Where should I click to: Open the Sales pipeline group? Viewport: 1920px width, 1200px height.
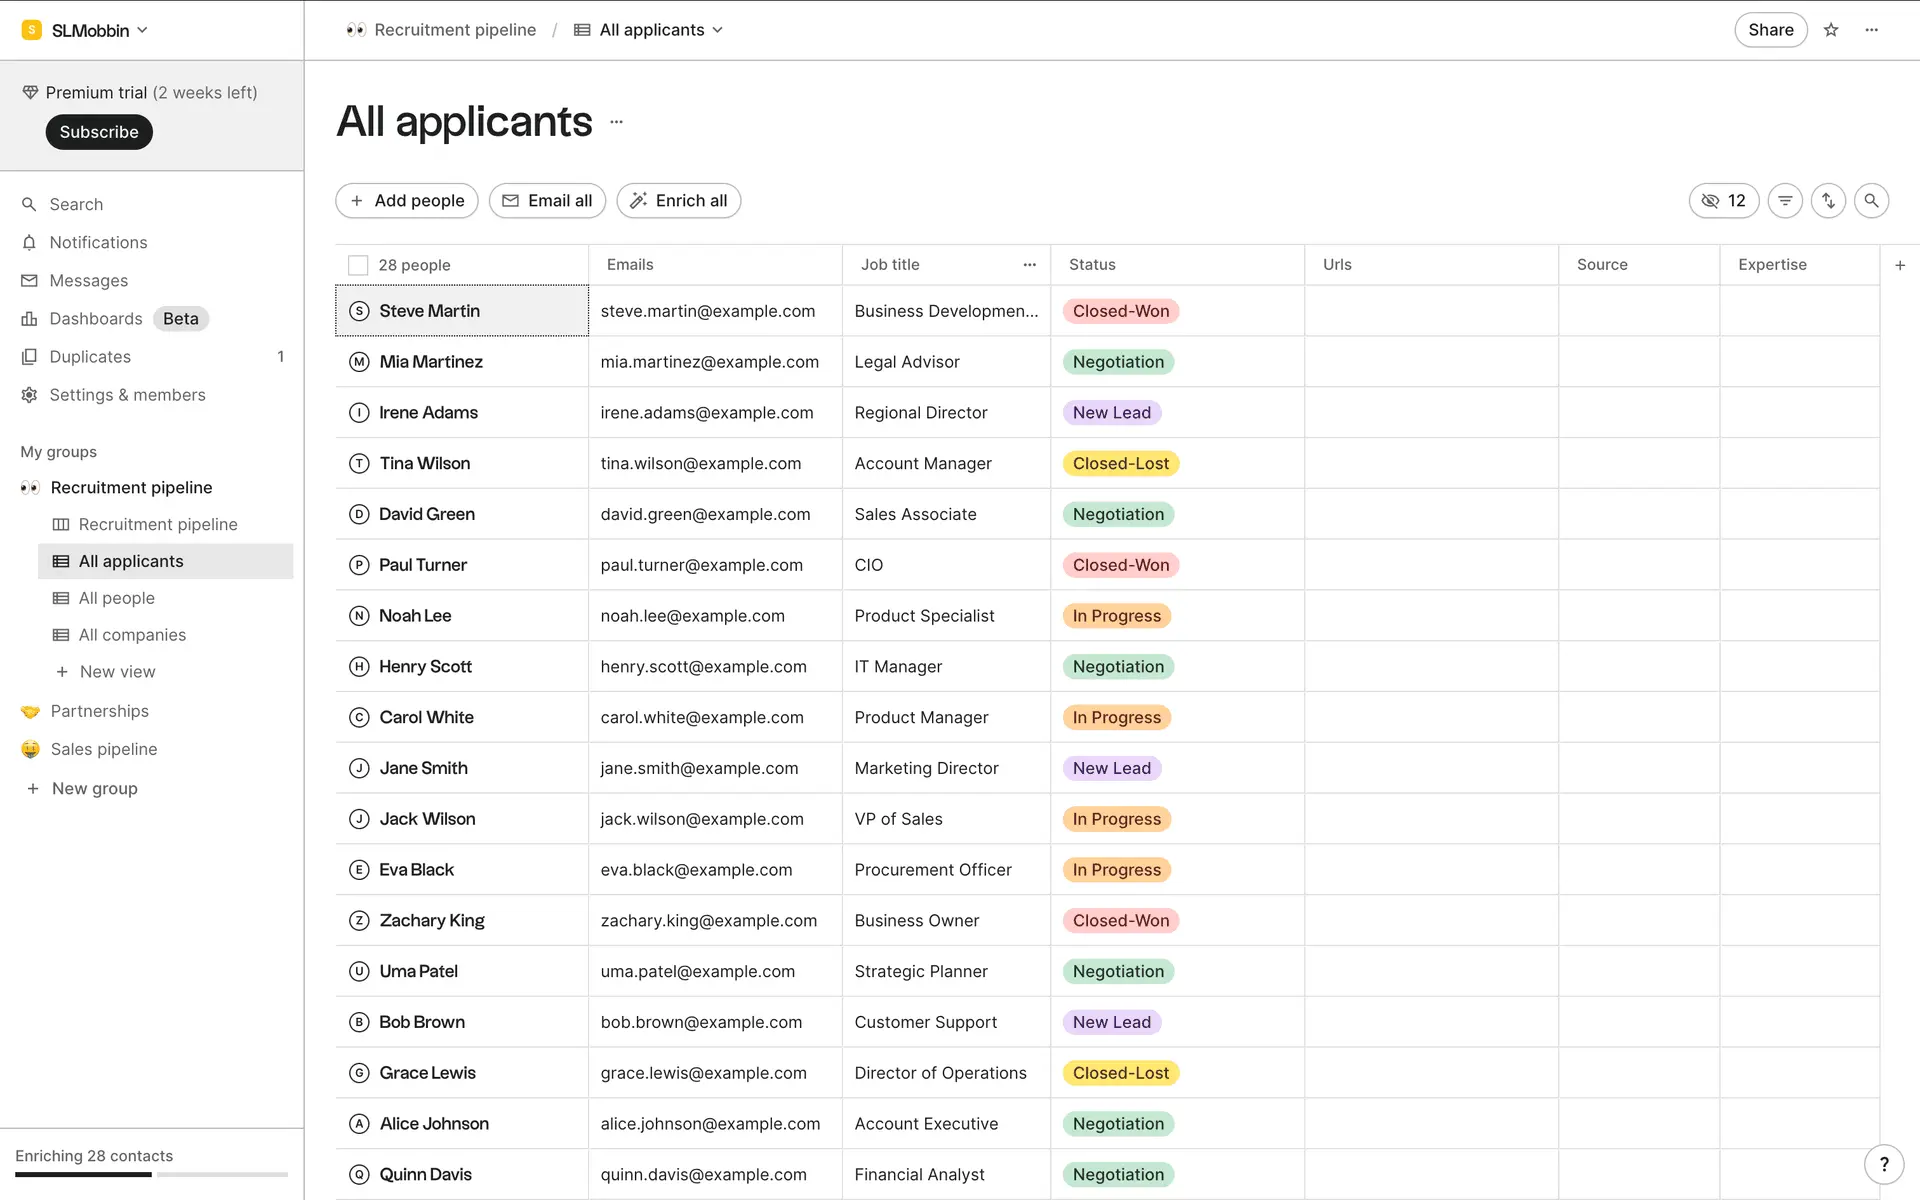104,749
